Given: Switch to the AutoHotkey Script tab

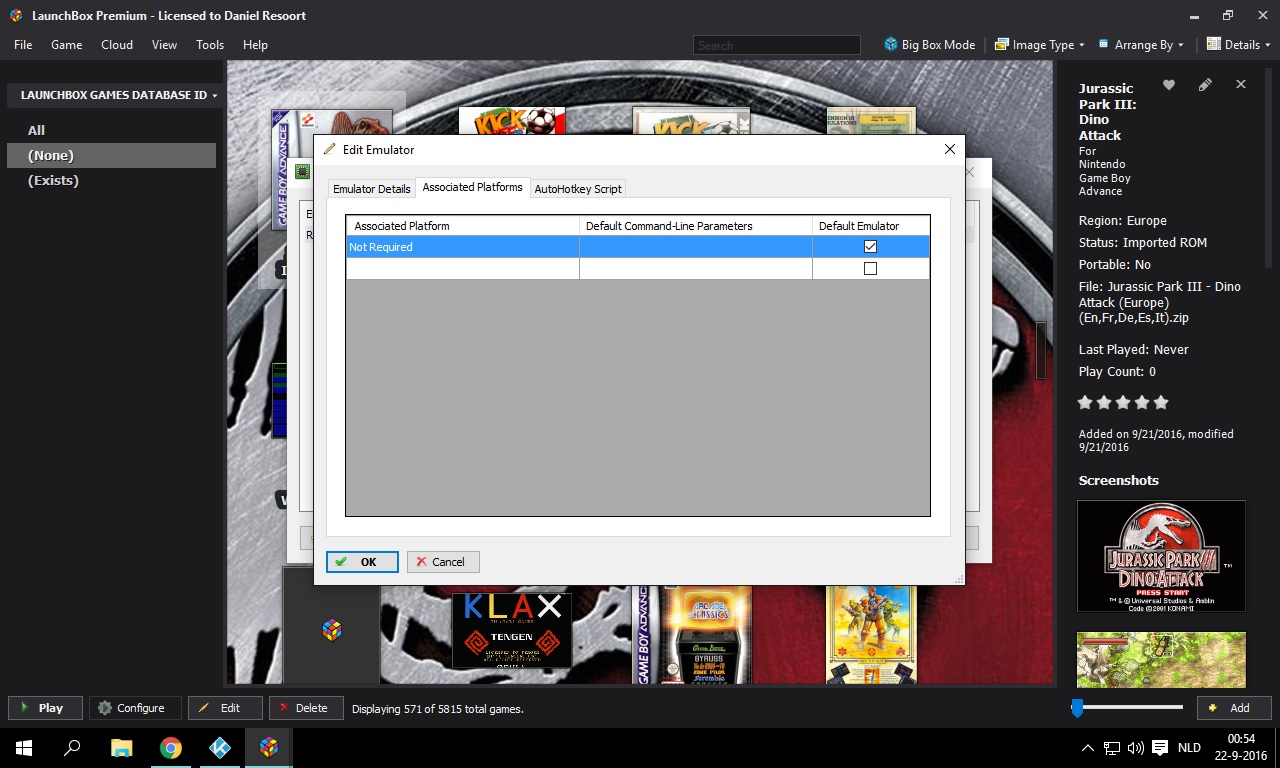Looking at the screenshot, I should point(578,188).
